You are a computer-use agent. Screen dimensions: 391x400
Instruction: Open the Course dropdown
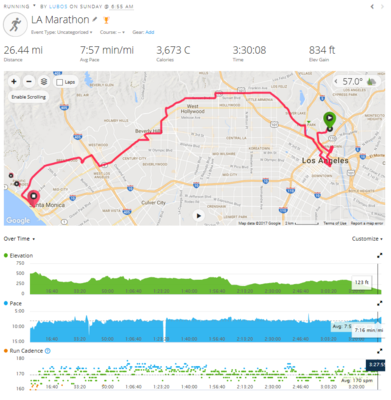pyautogui.click(x=112, y=32)
